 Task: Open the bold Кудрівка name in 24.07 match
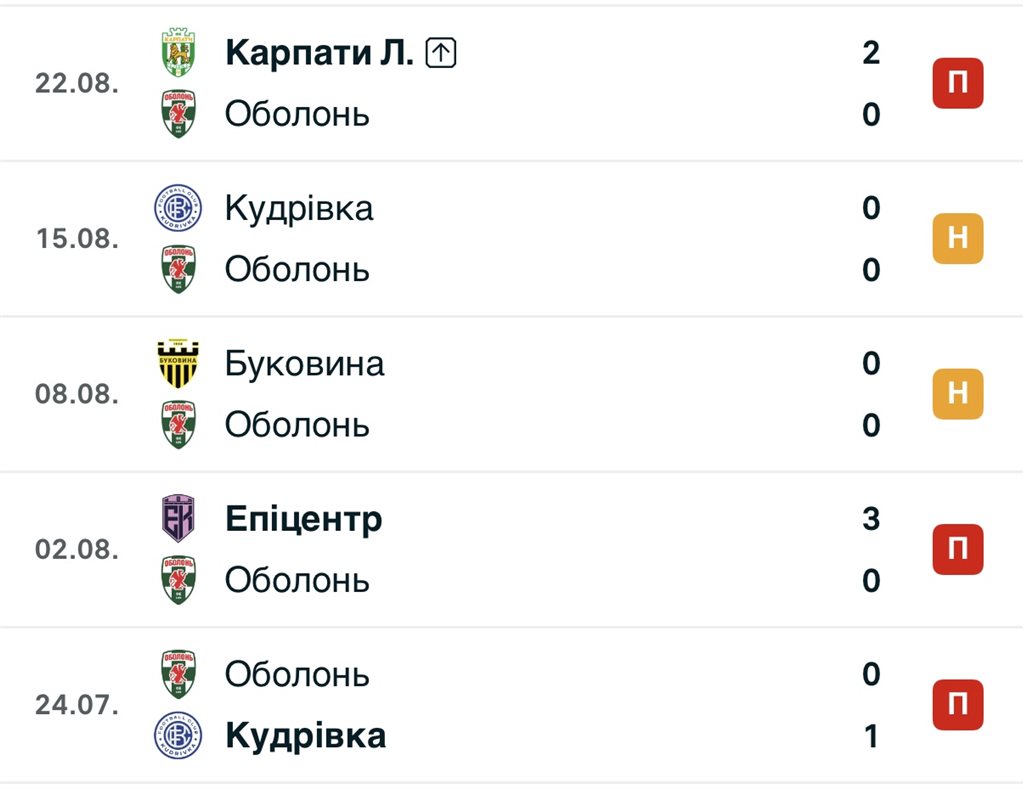(305, 735)
